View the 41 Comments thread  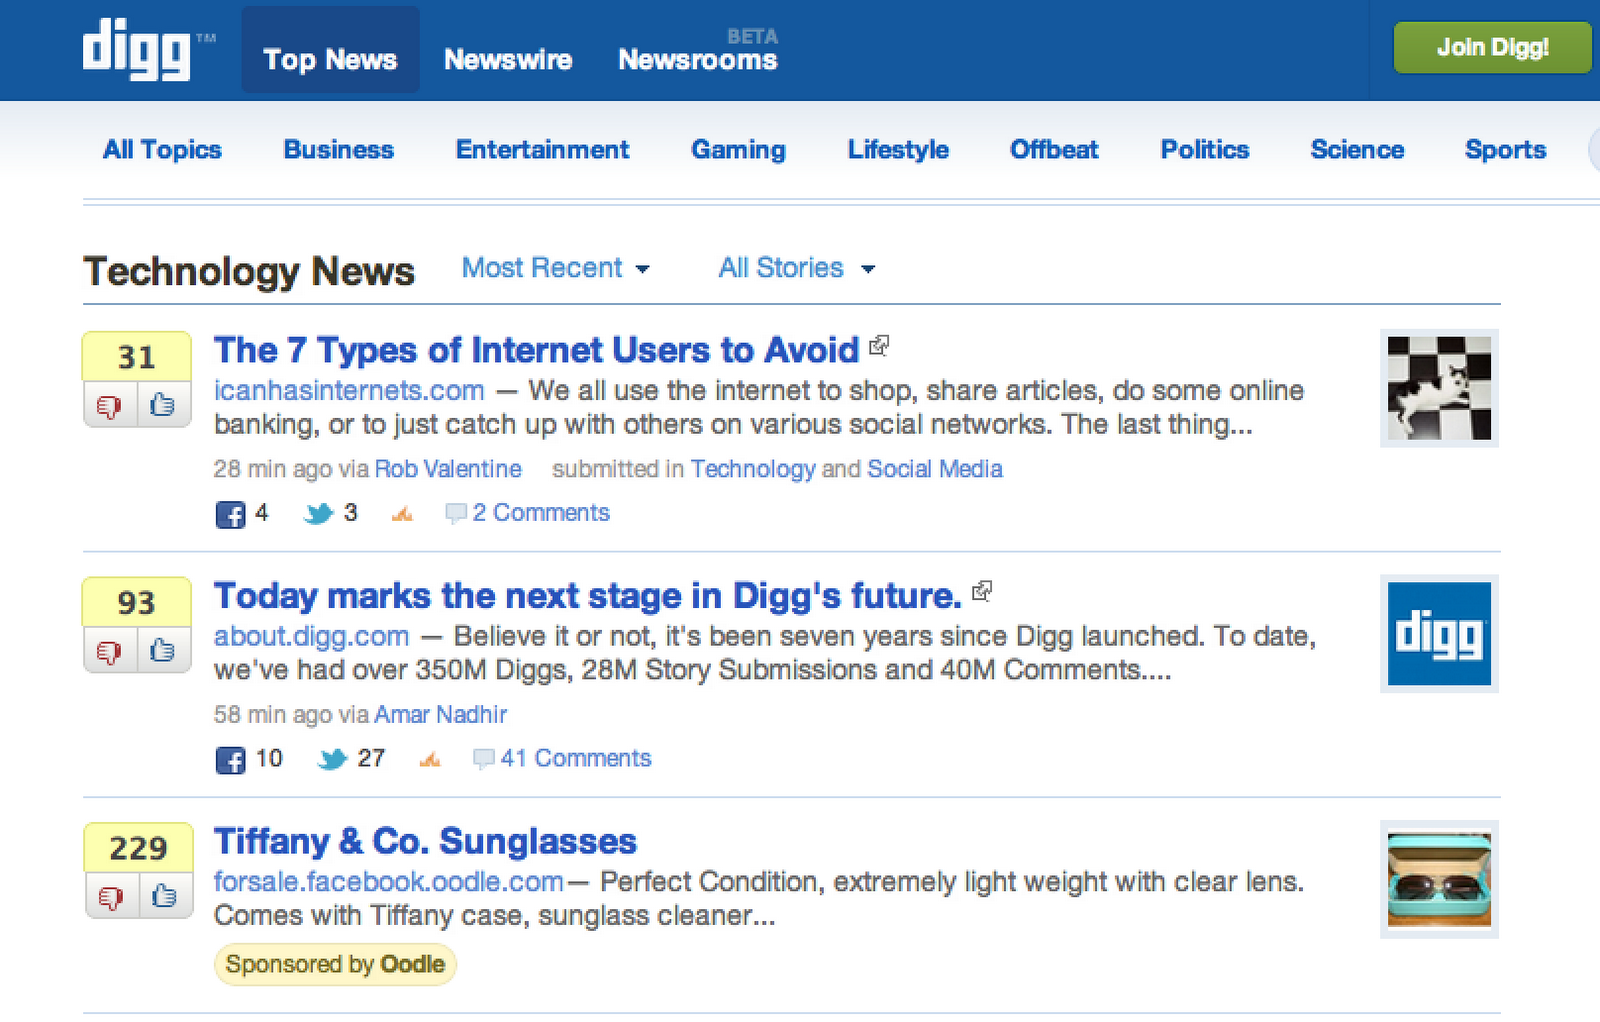[x=576, y=759]
